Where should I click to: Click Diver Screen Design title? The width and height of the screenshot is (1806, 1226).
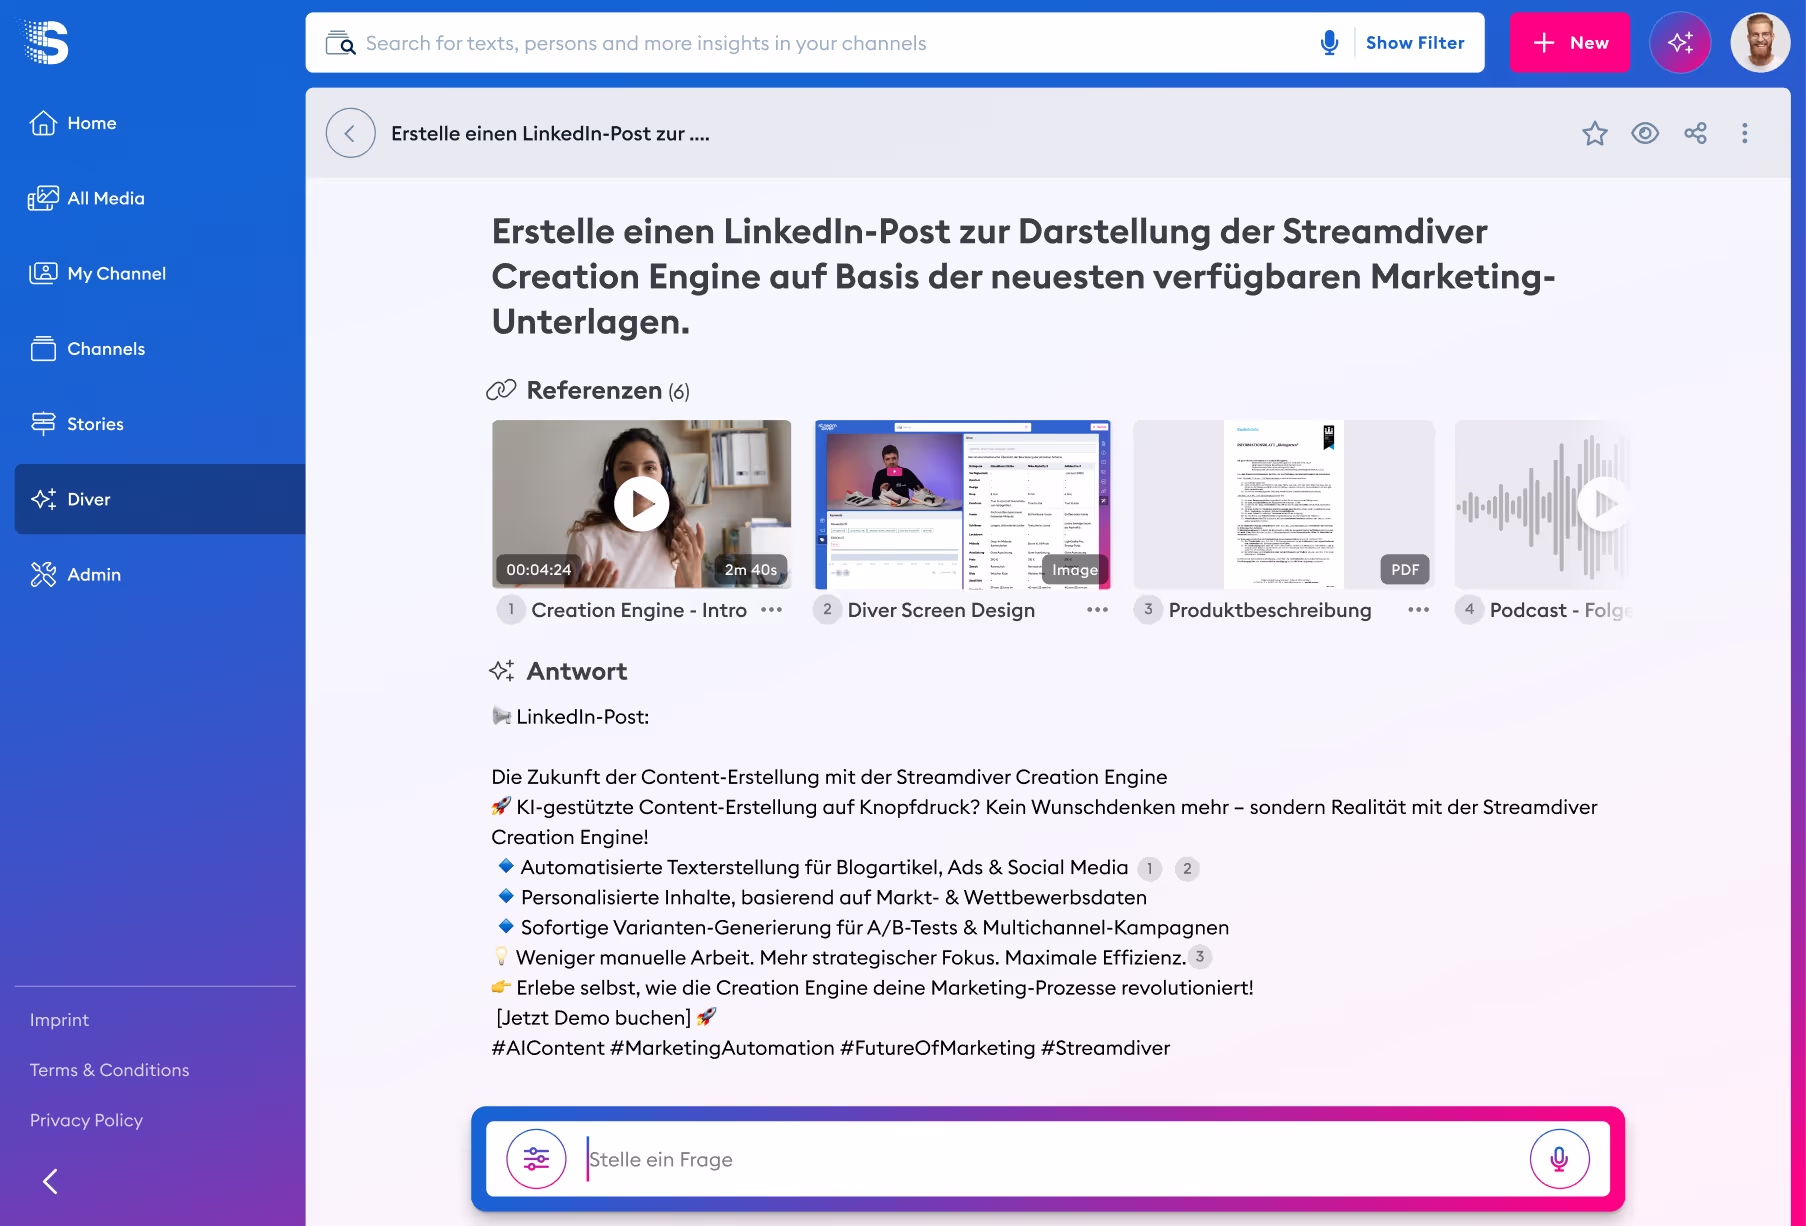click(x=941, y=610)
